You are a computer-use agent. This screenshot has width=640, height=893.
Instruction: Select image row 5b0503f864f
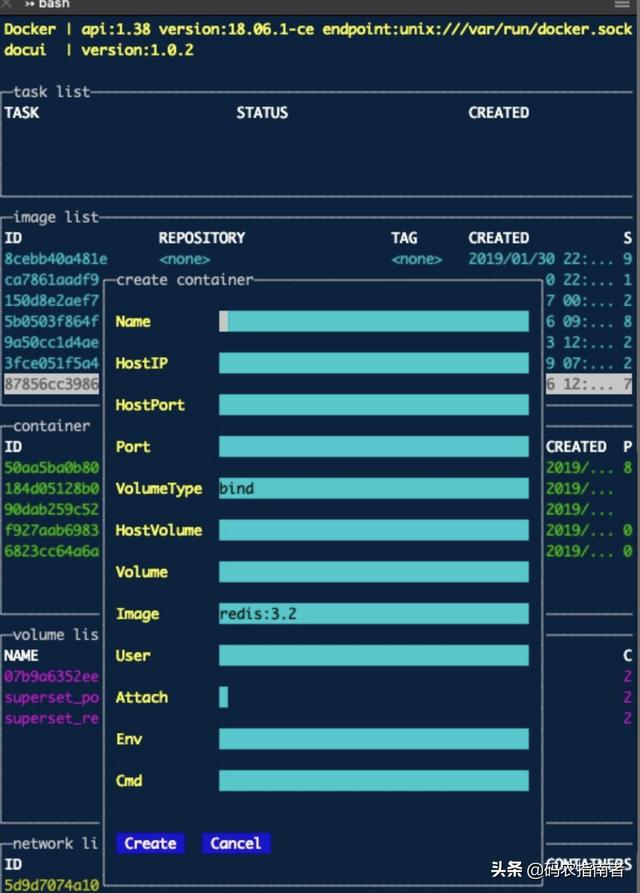[x=52, y=322]
